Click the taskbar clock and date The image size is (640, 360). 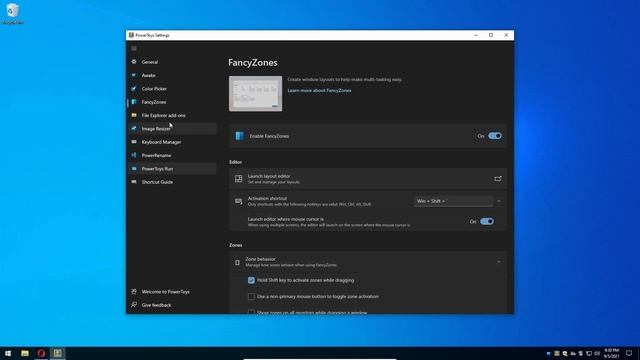pos(611,353)
